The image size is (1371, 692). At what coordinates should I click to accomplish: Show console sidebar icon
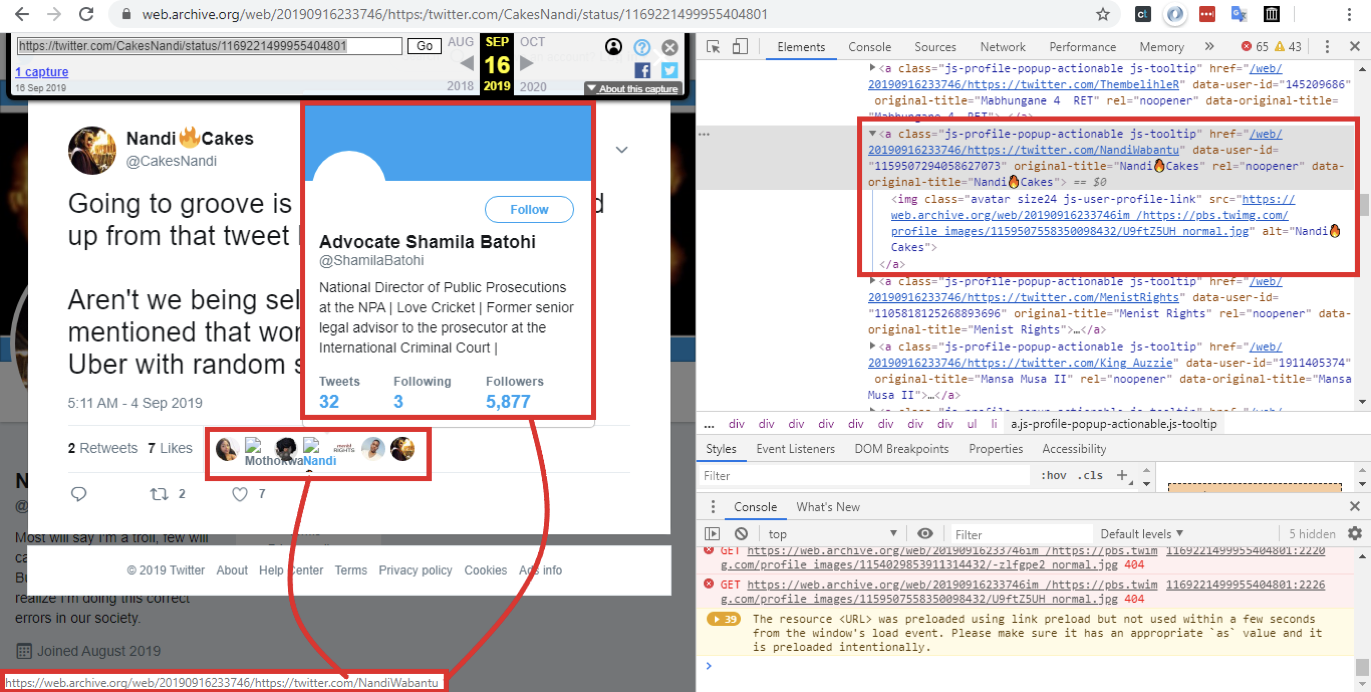tap(713, 534)
